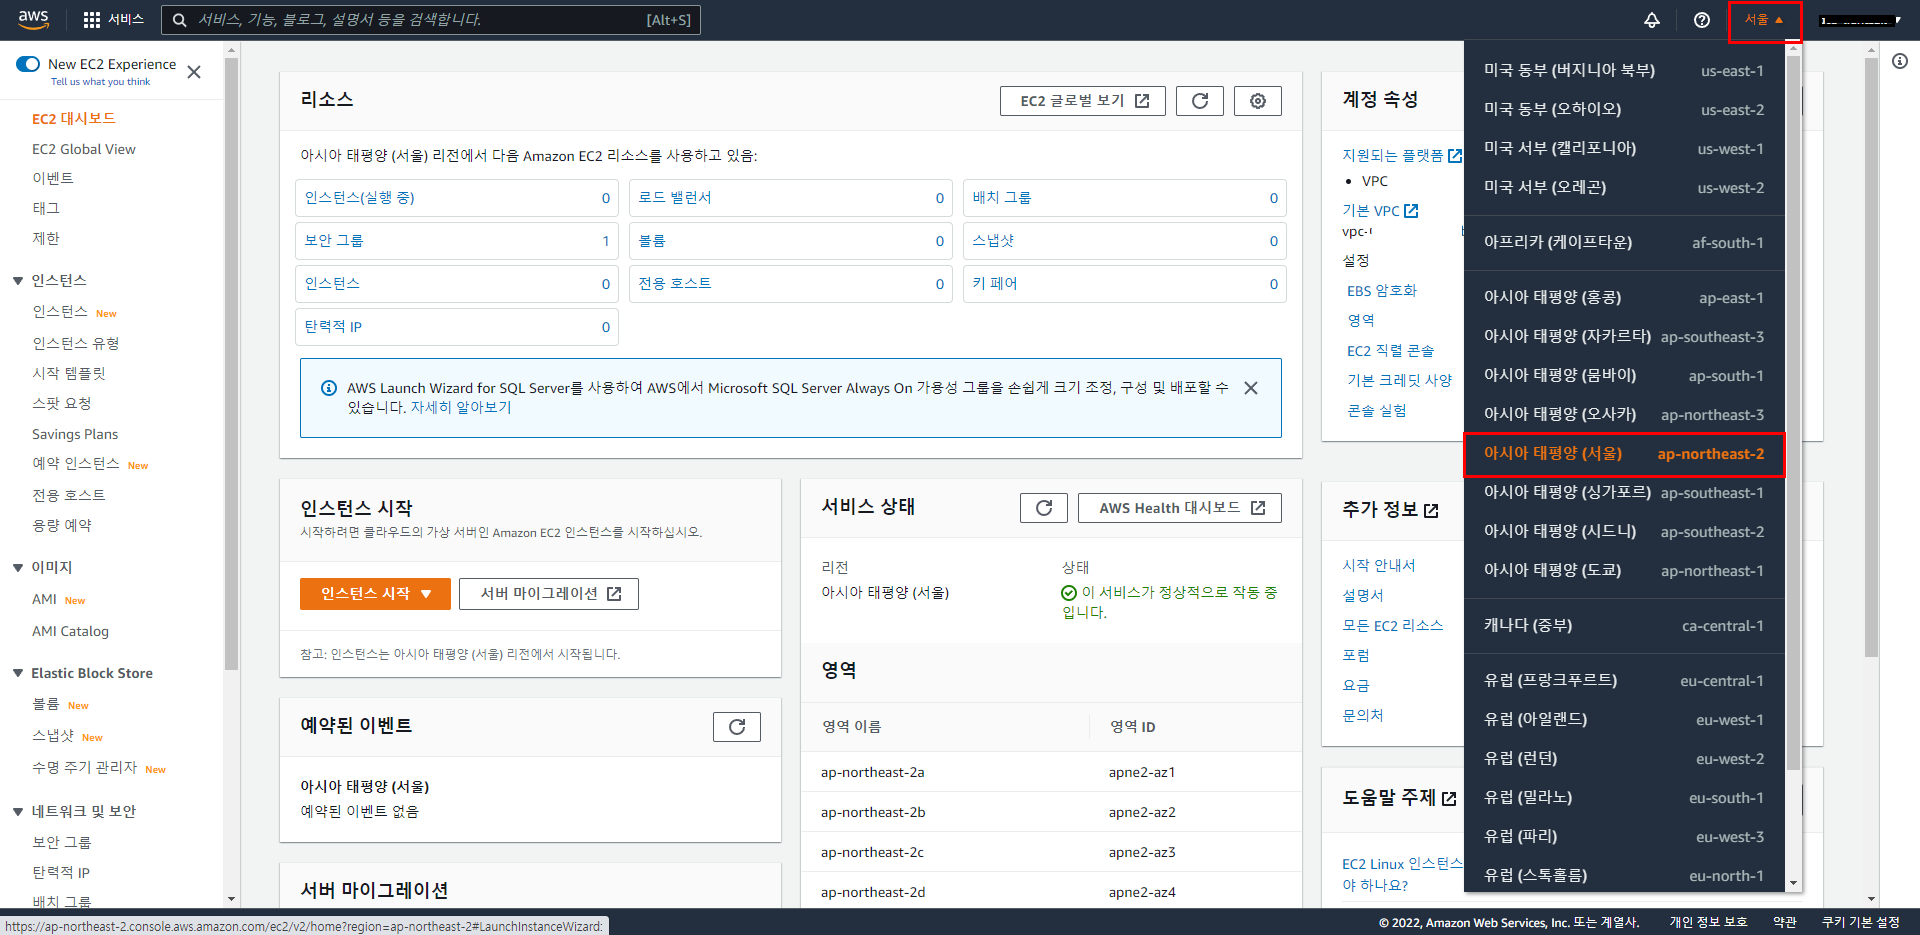Screen dimensions: 1920x935
Task: Select region us-east-1 (버지니아 북부)
Action: (1624, 71)
